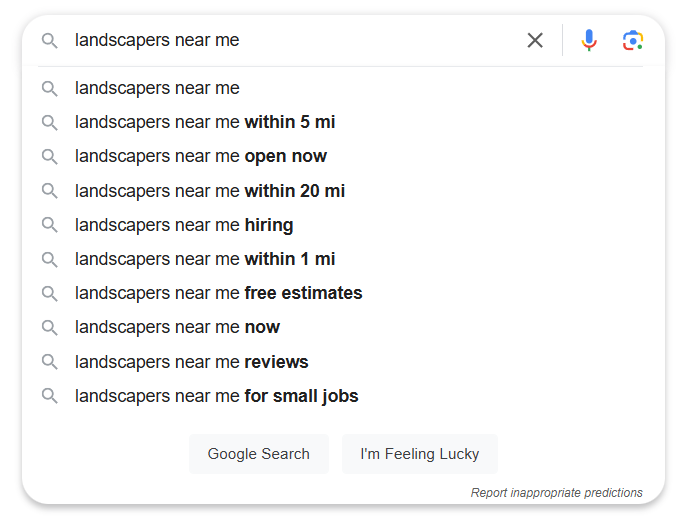The image size is (689, 516).
Task: Choose the 'landscapers near me reviews' suggestion
Action: 341,362
